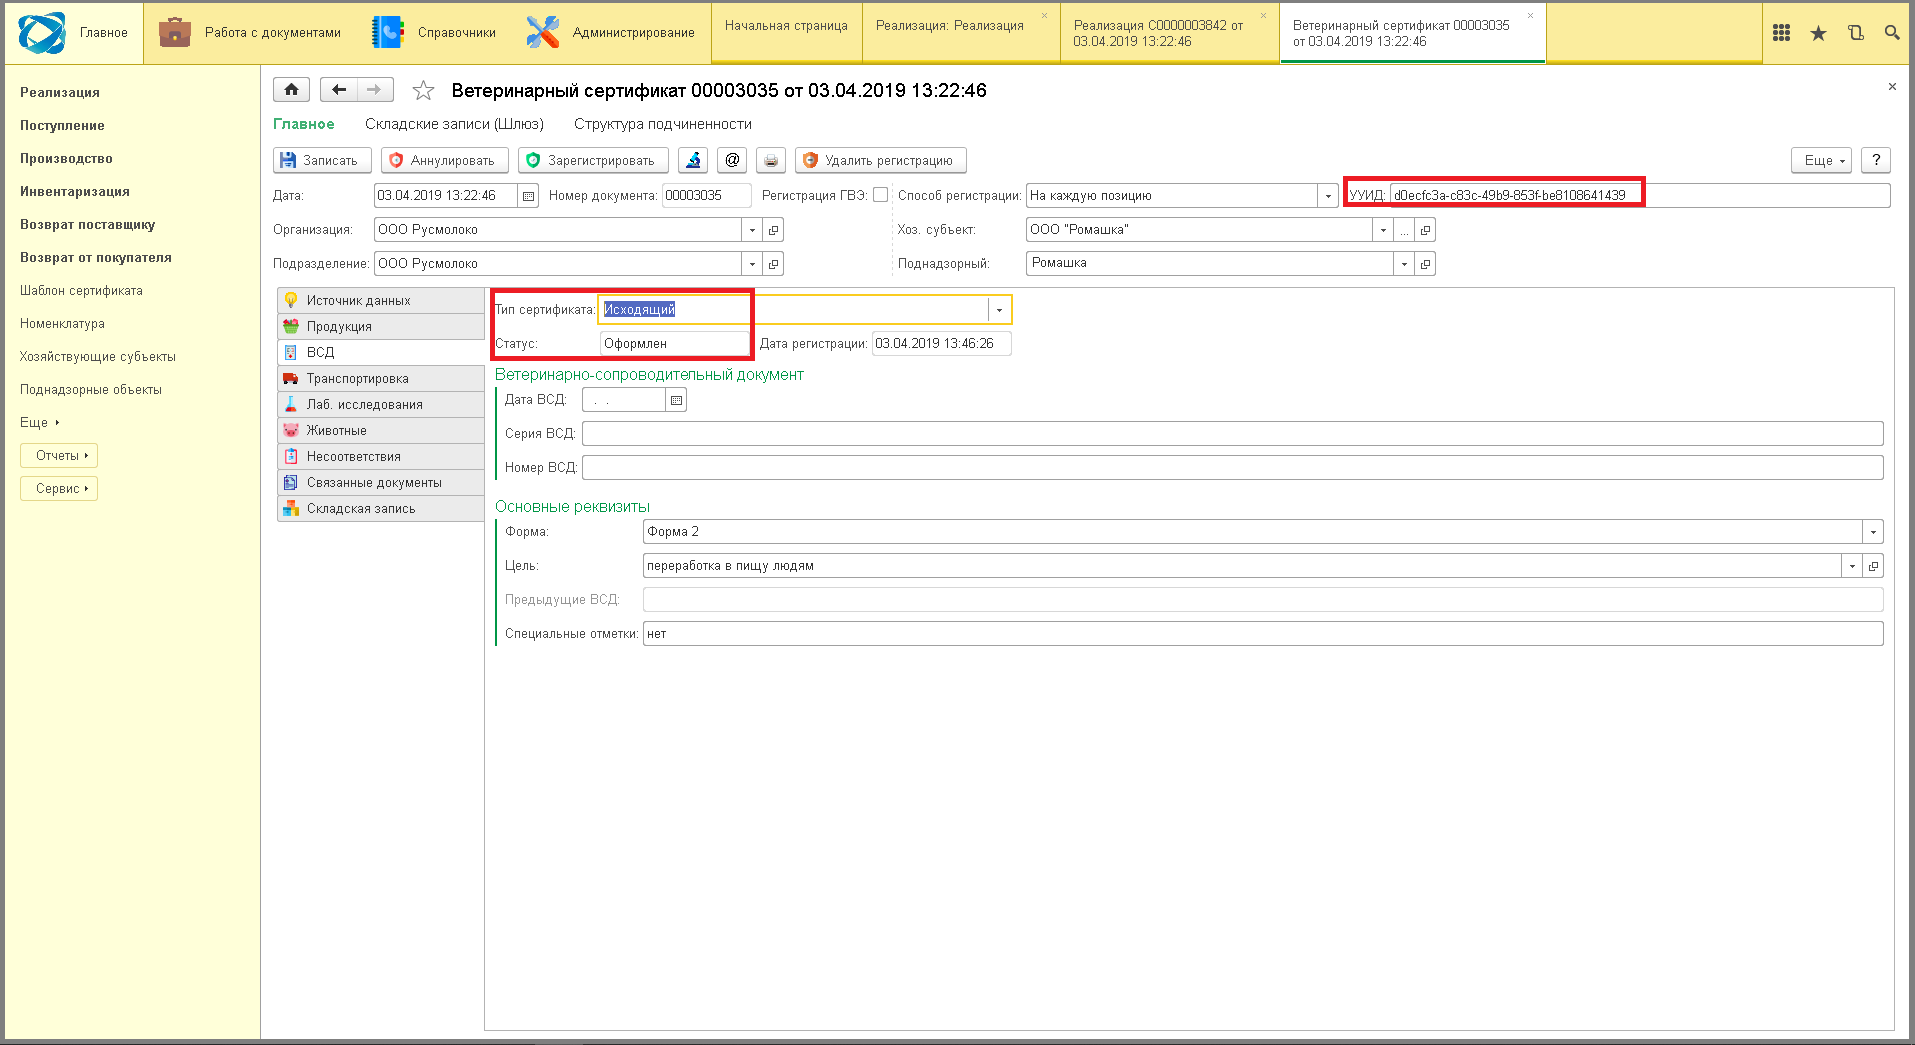
Task: Open Инвентаризация in sidebar
Action: (75, 192)
